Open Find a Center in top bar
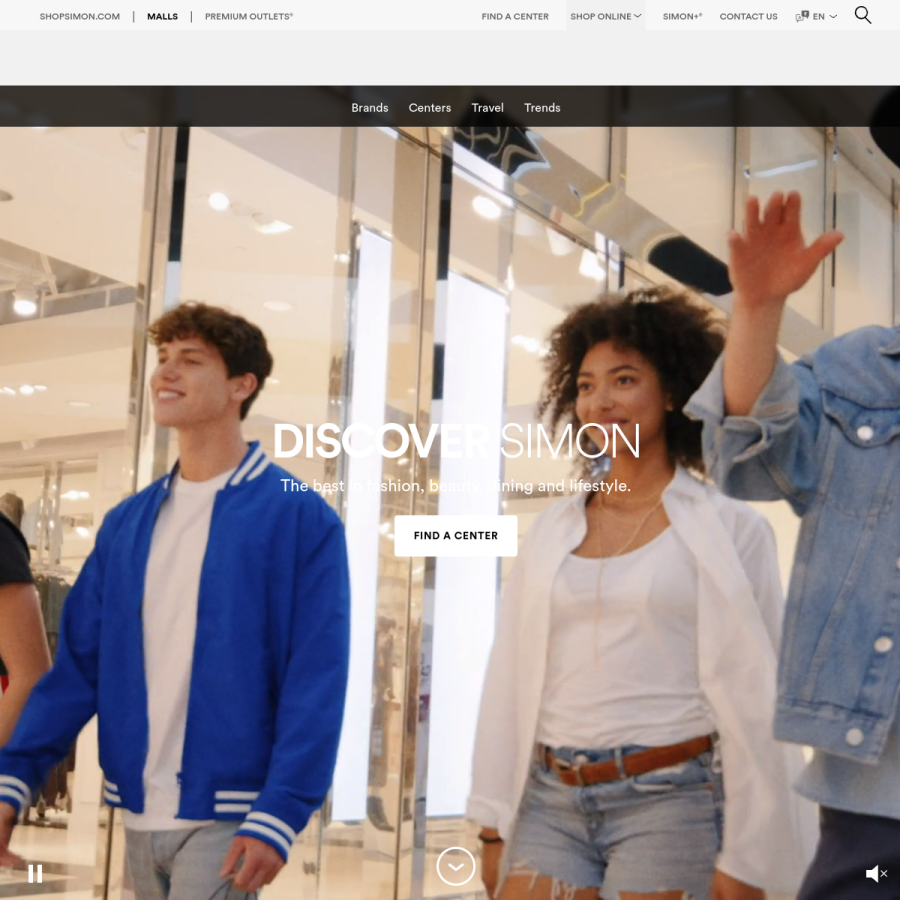The width and height of the screenshot is (900, 900). pyautogui.click(x=515, y=17)
